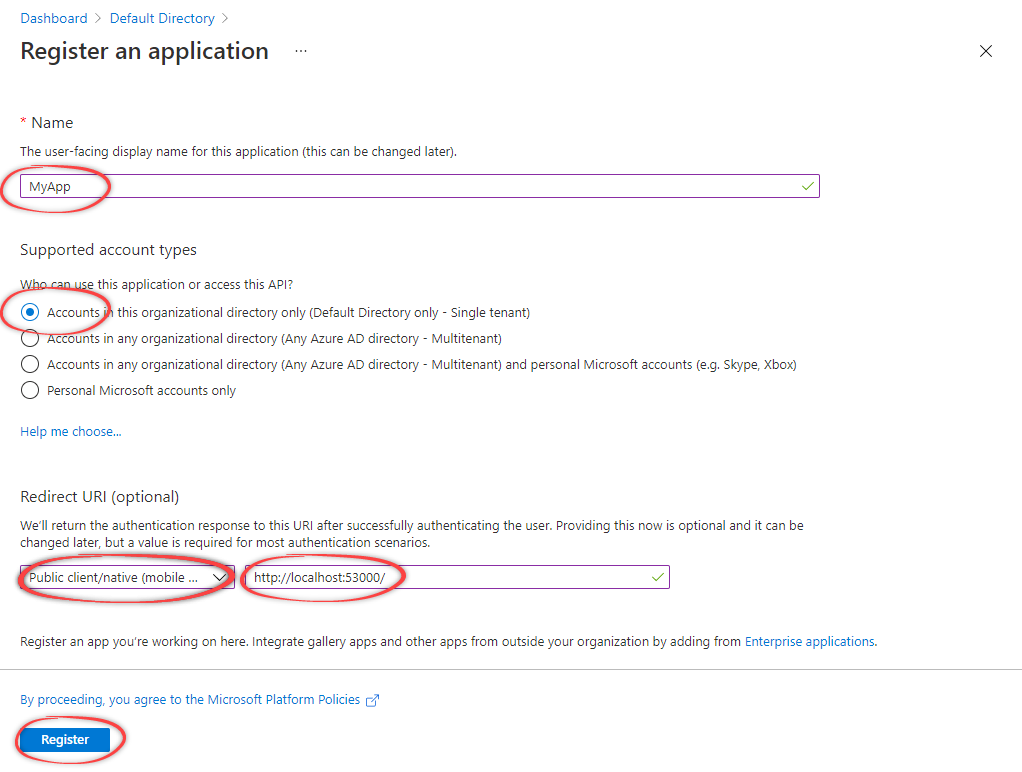Click the close X icon
1022x772 pixels.
986,50
